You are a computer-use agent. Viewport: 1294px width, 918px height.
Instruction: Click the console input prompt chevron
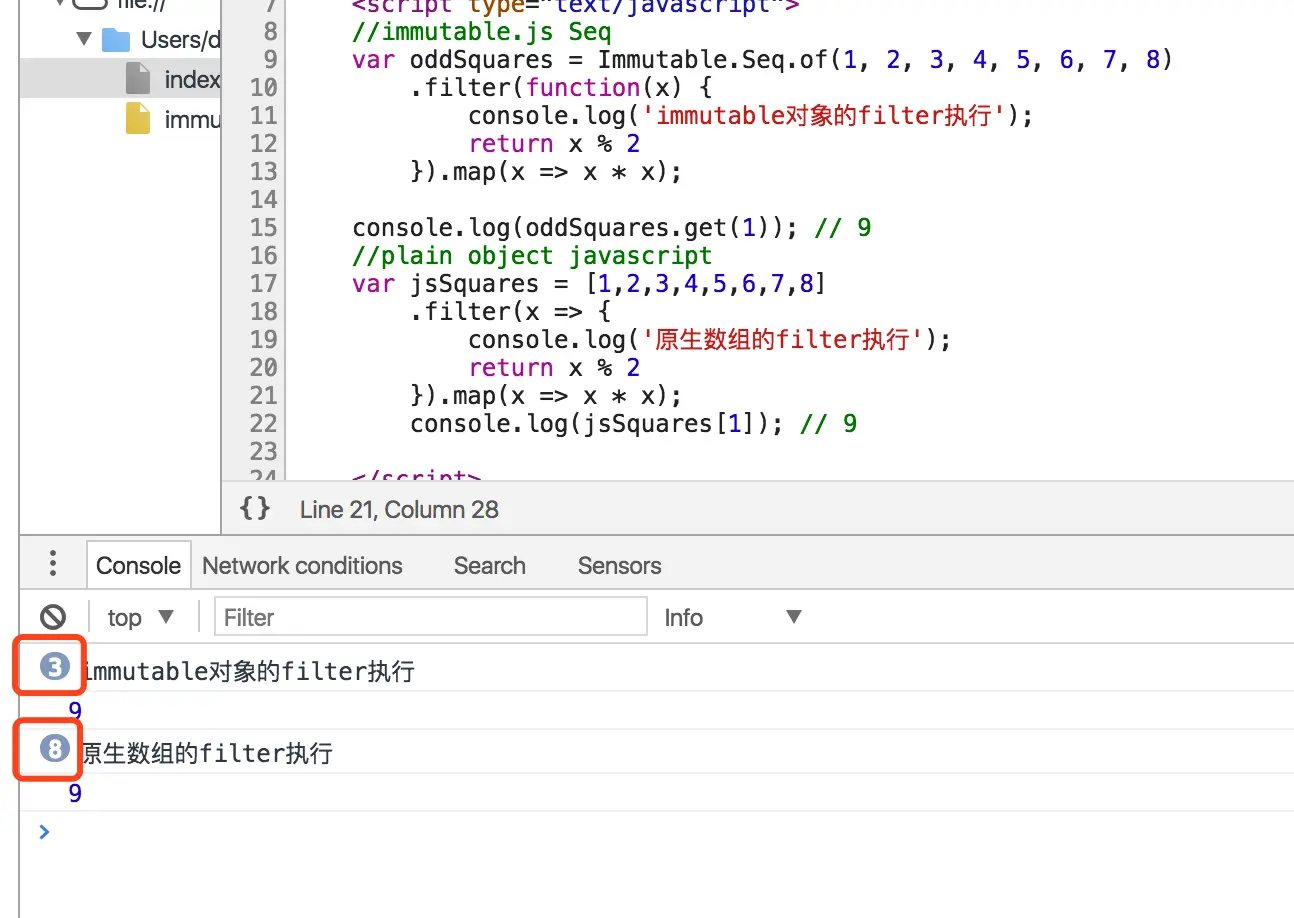pos(43,831)
